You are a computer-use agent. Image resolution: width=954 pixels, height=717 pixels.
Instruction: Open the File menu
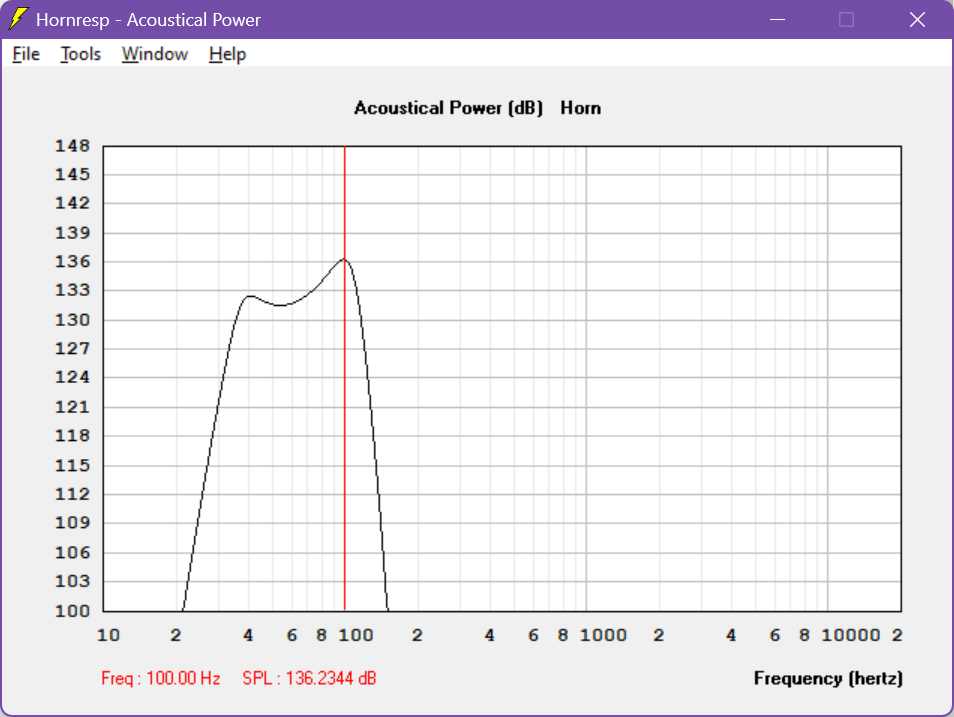(26, 54)
